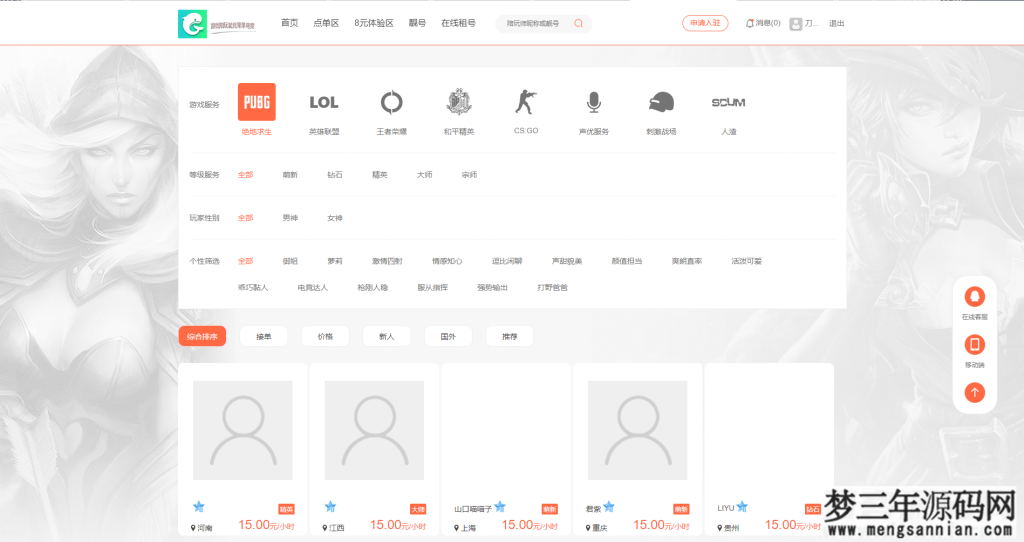Open 8元体验区 in the navigation
1024x542 pixels.
pos(374,23)
